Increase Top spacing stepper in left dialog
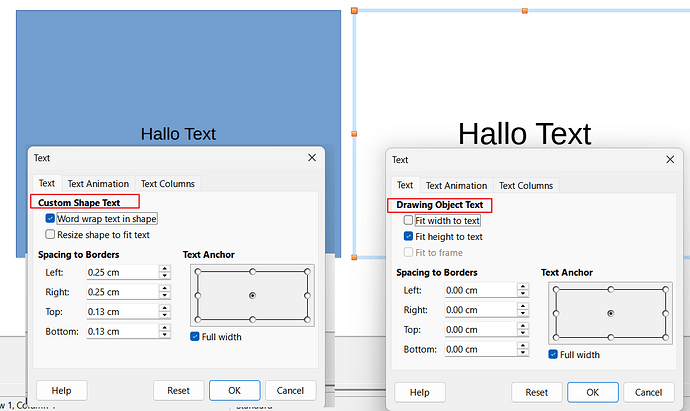The width and height of the screenshot is (690, 411). click(164, 309)
